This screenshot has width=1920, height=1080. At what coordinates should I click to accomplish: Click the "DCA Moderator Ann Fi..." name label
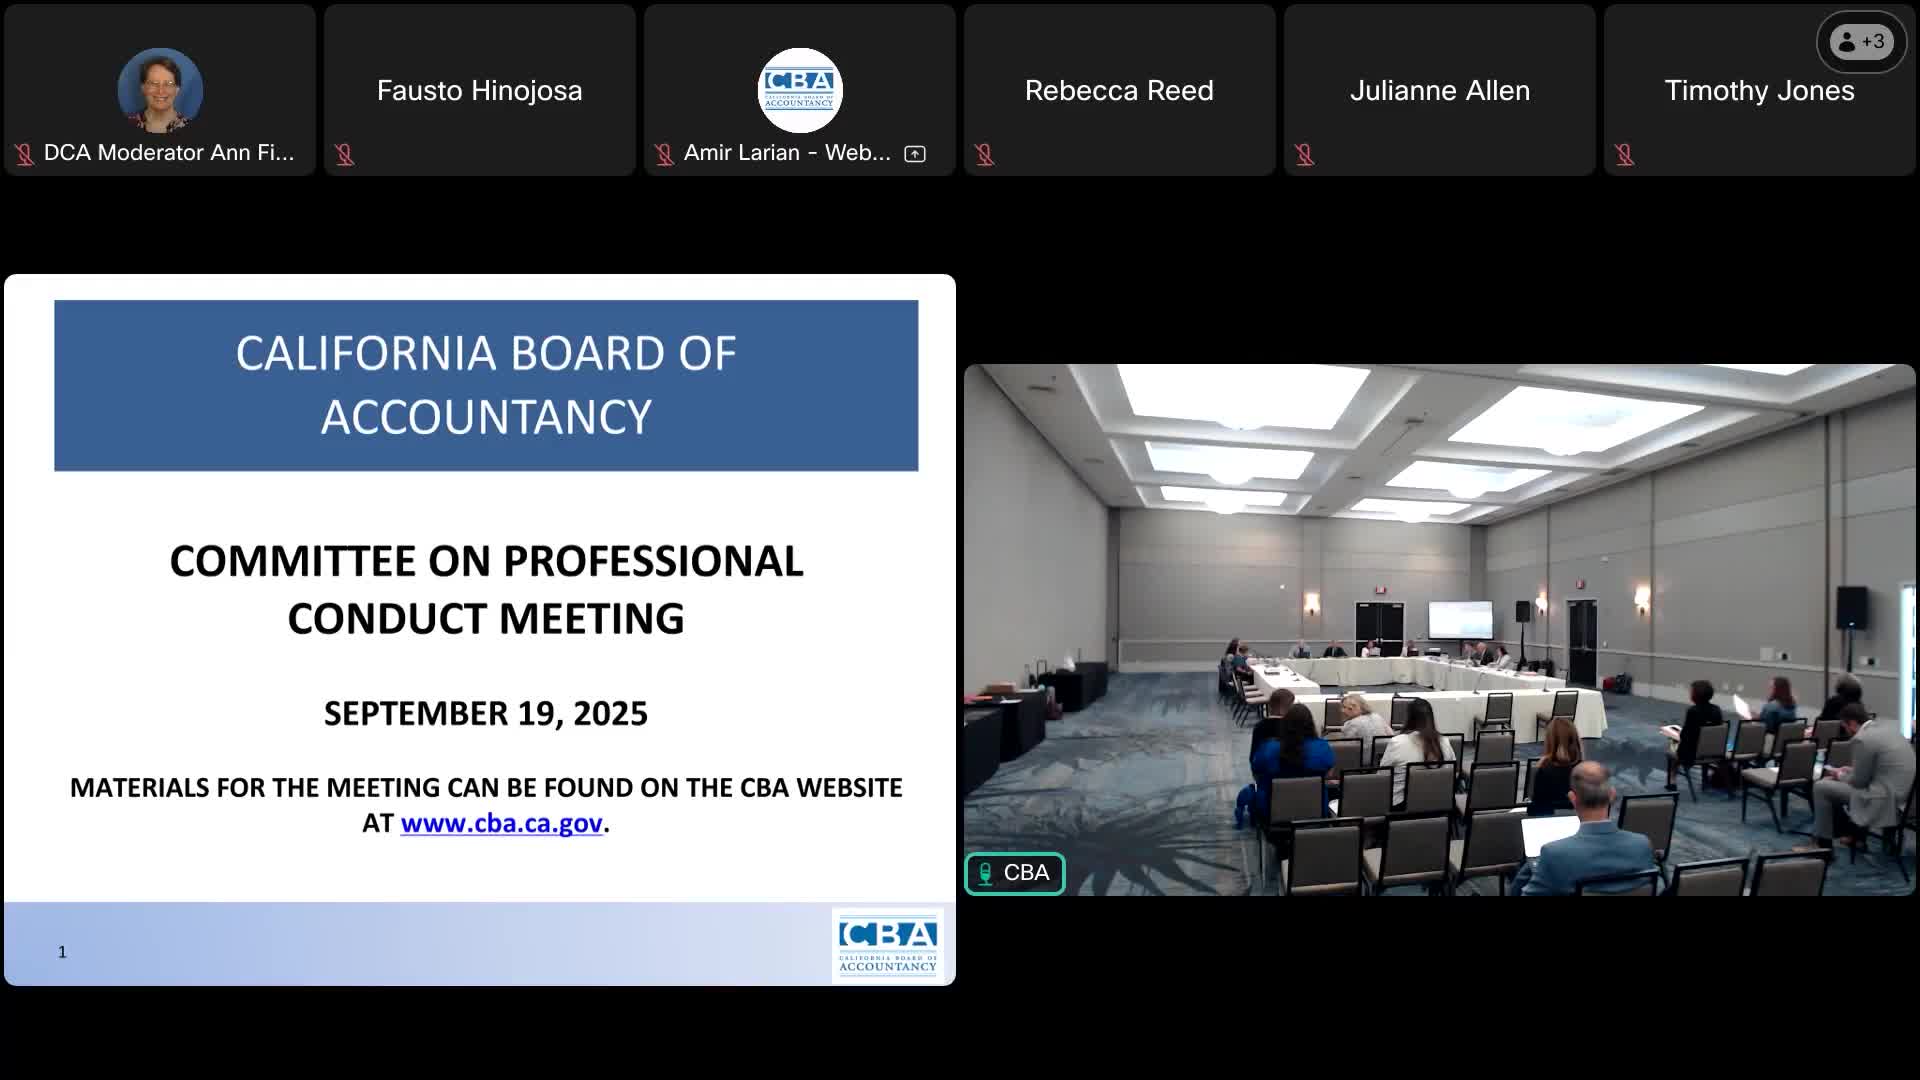[x=169, y=153]
